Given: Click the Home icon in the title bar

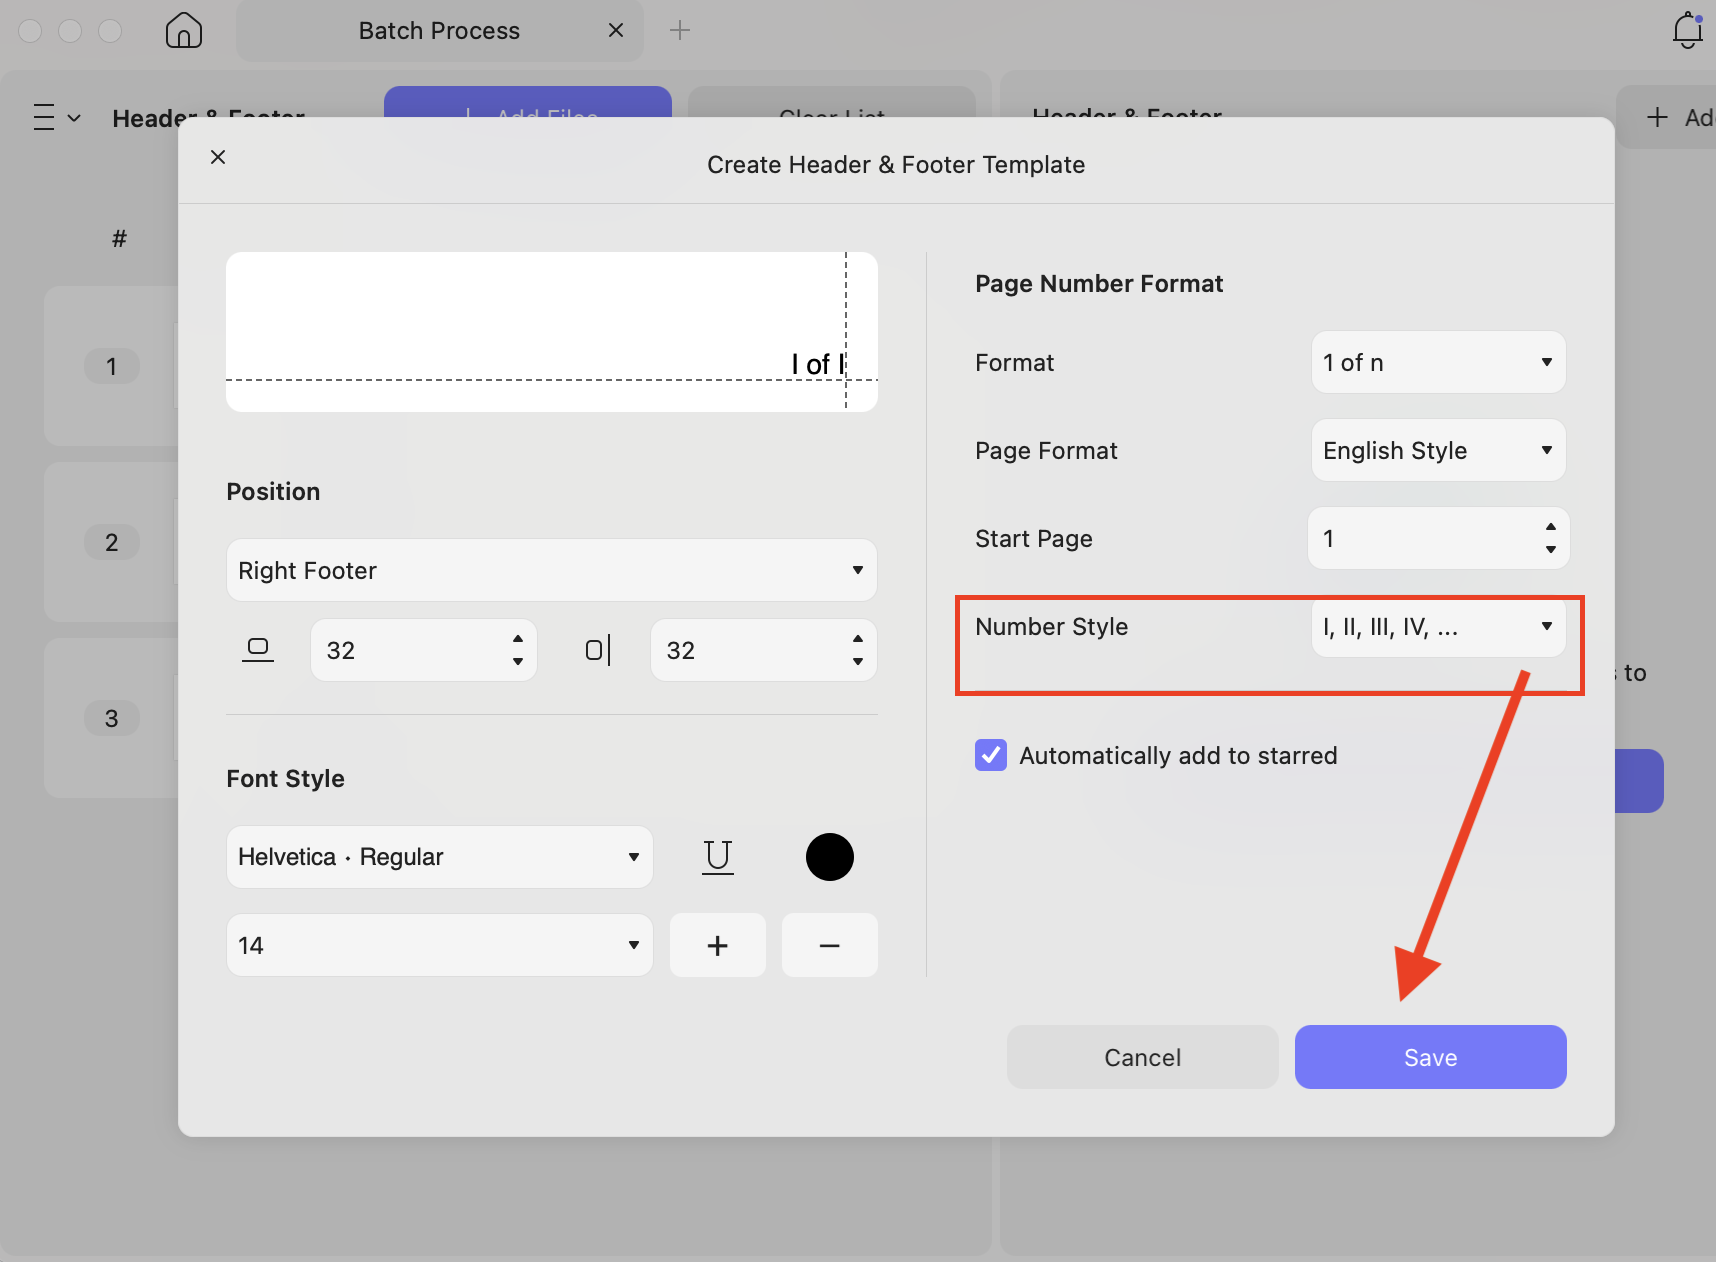Looking at the screenshot, I should [x=183, y=30].
